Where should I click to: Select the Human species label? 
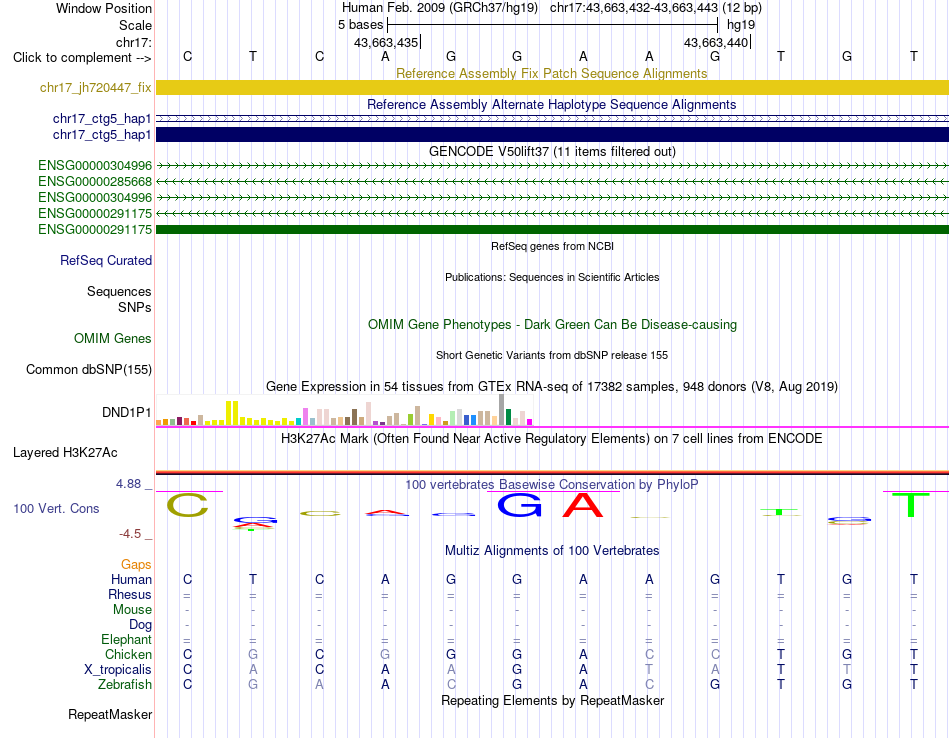pos(131,580)
